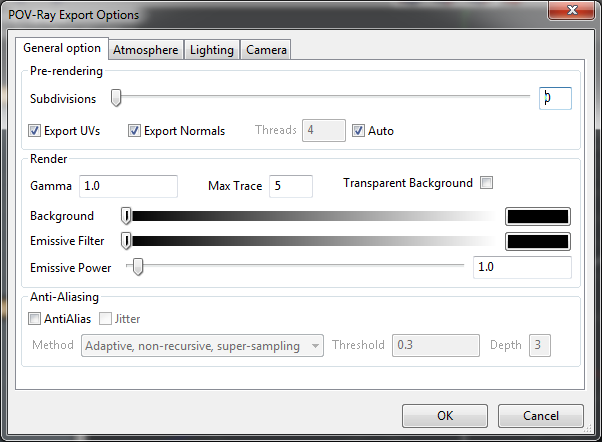Click the Background gradient slider handle
Screen dimensions: 602x442
tap(126, 216)
